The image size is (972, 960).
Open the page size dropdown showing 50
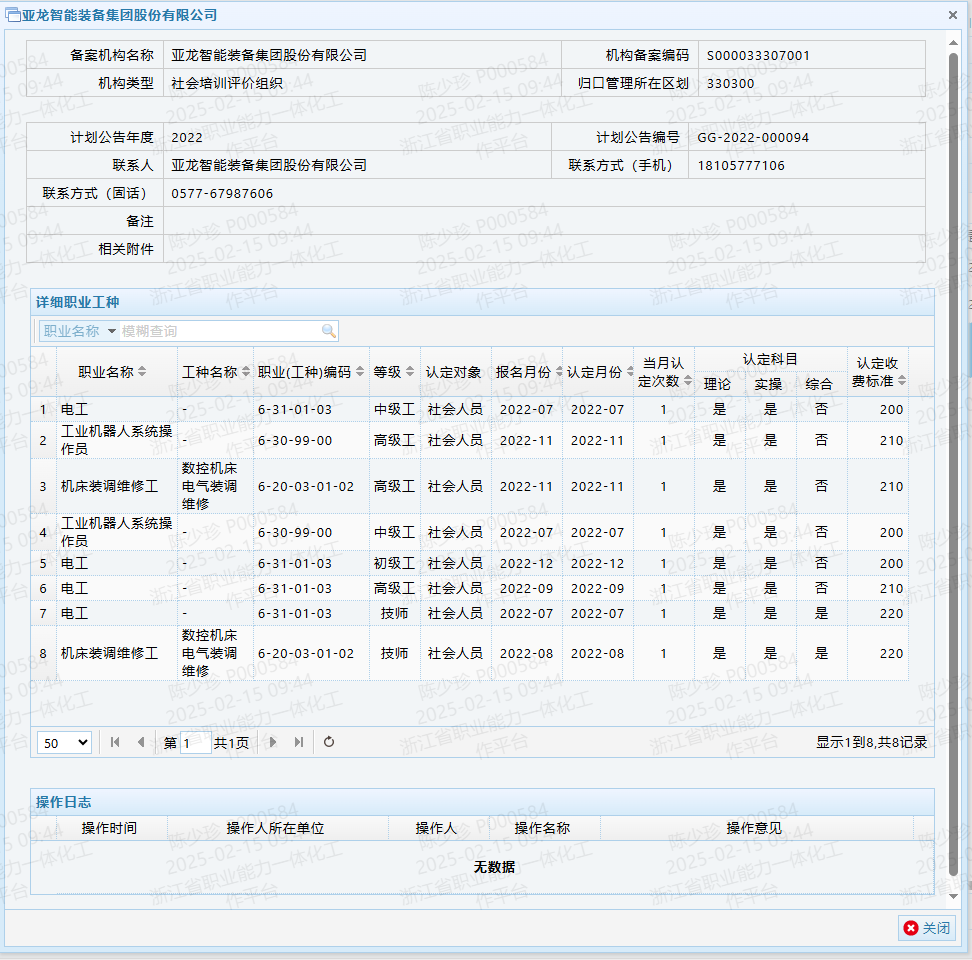(x=64, y=742)
